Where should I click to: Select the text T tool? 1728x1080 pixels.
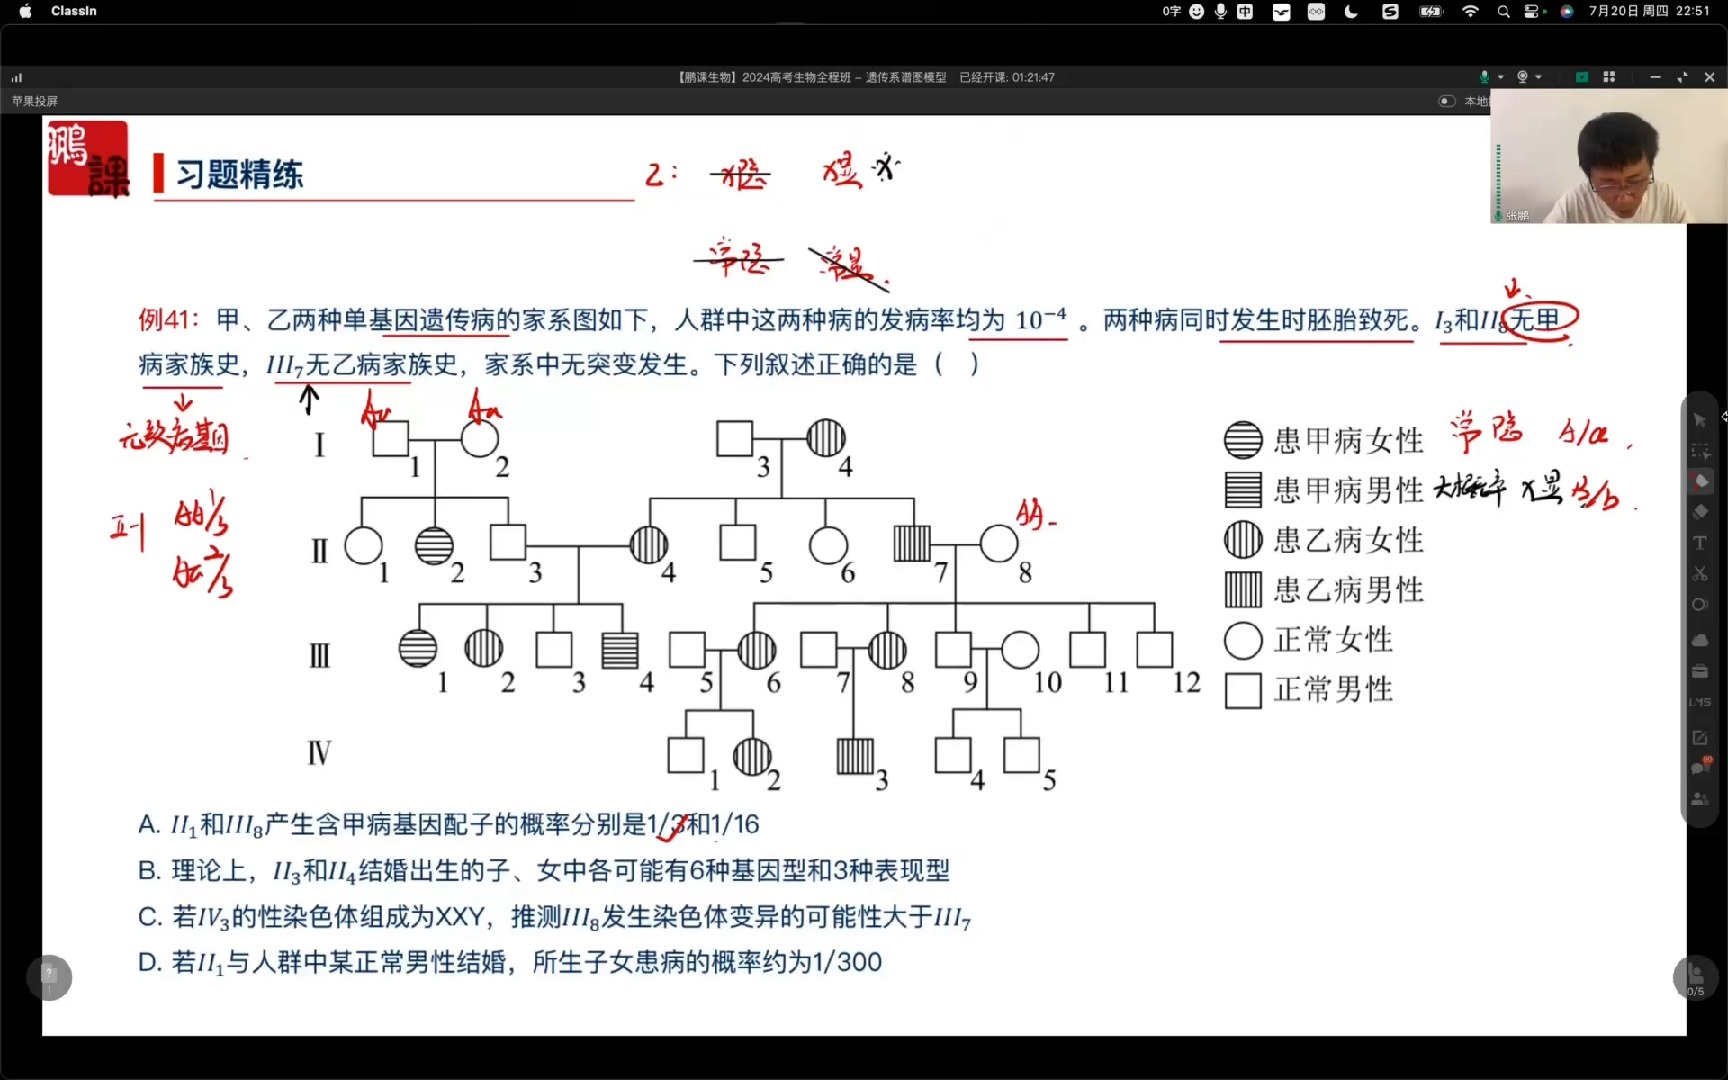click(1699, 543)
